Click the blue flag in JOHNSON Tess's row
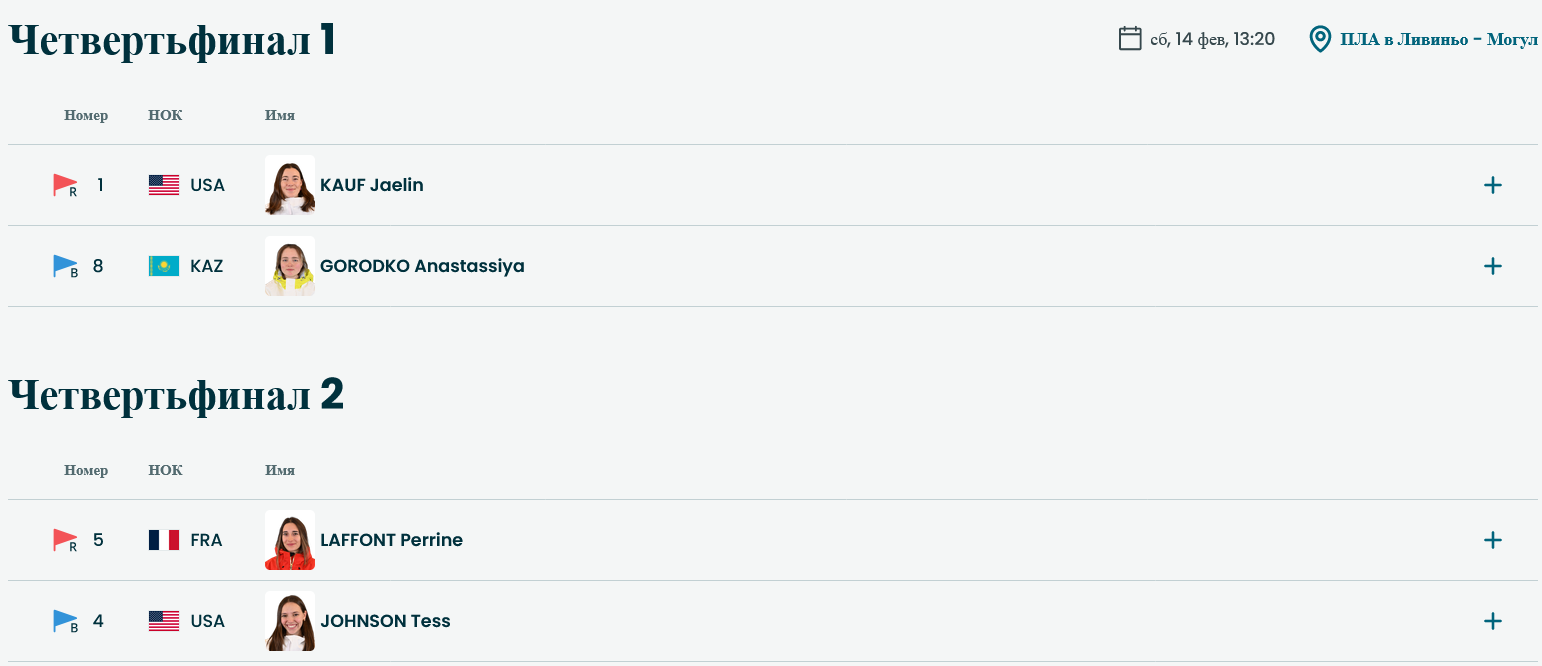This screenshot has height=666, width=1542. pyautogui.click(x=65, y=621)
